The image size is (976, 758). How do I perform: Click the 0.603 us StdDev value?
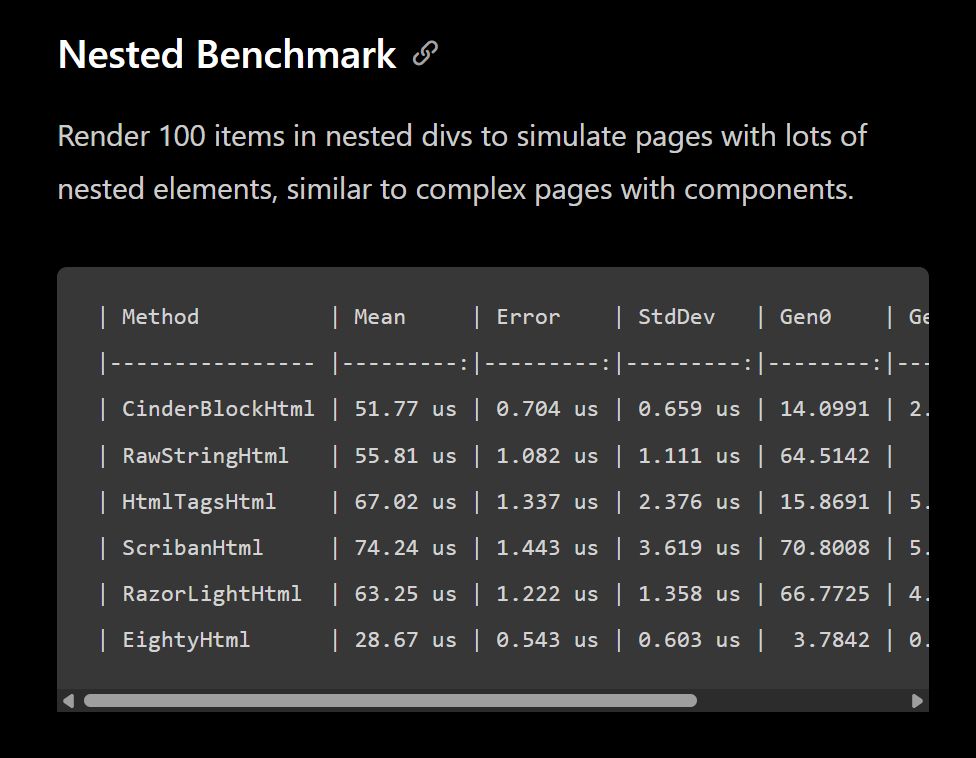(x=689, y=640)
